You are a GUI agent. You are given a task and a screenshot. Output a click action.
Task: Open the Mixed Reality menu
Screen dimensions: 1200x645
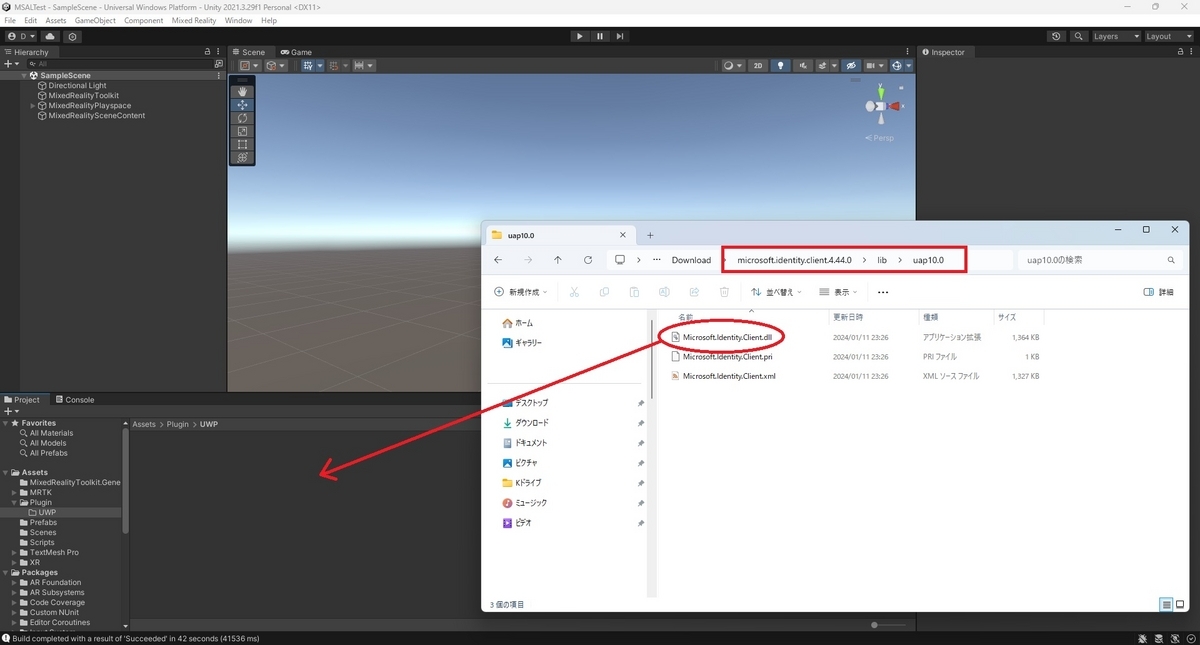[194, 19]
